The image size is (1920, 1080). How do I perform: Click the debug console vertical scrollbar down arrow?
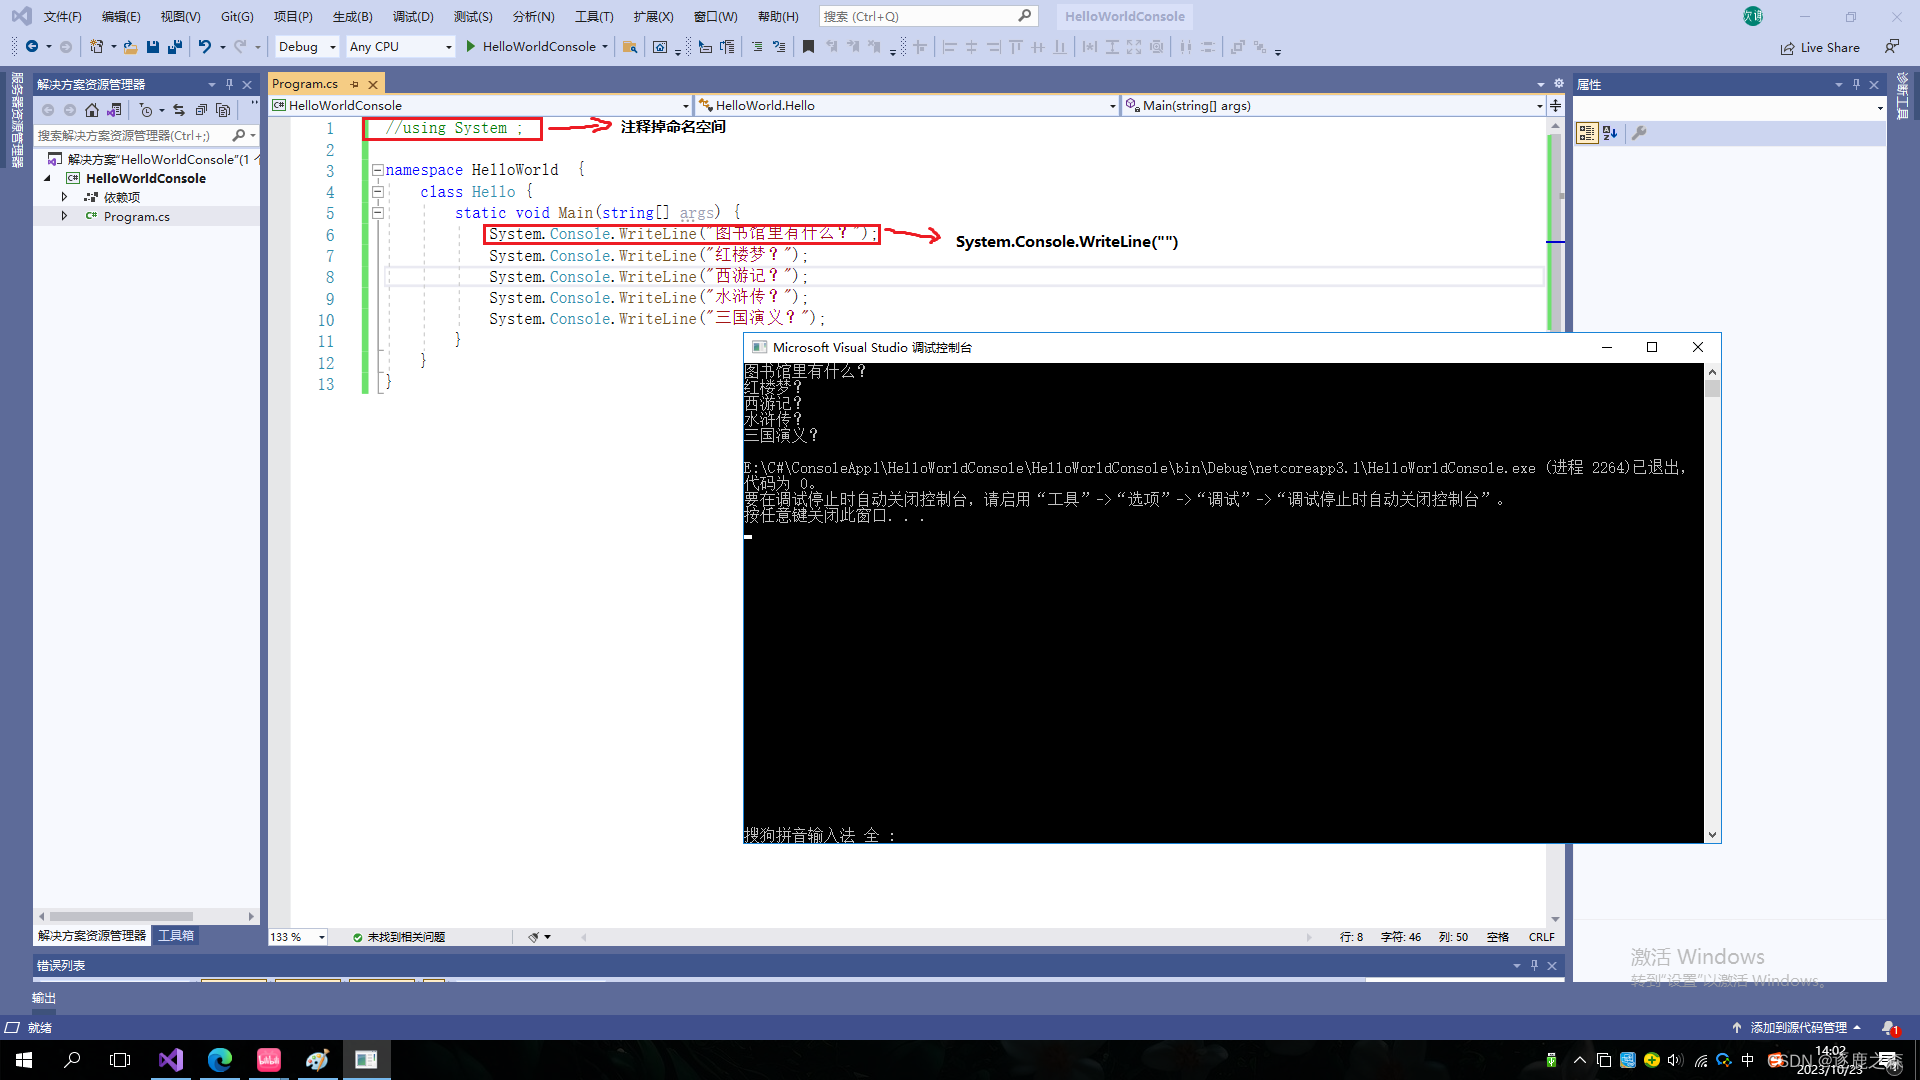point(1712,835)
